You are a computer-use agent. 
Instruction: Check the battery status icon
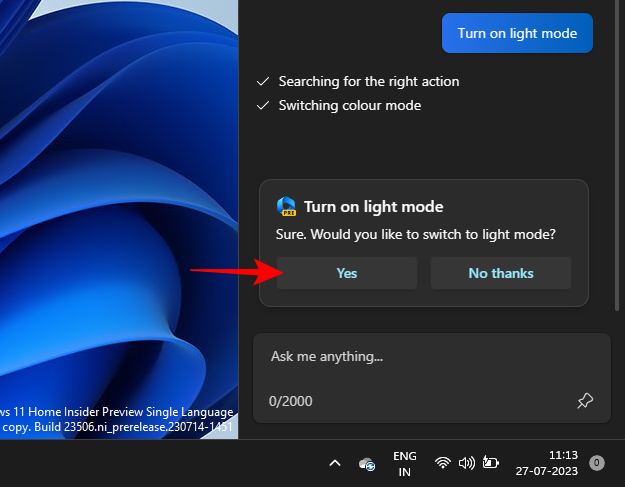click(x=490, y=463)
